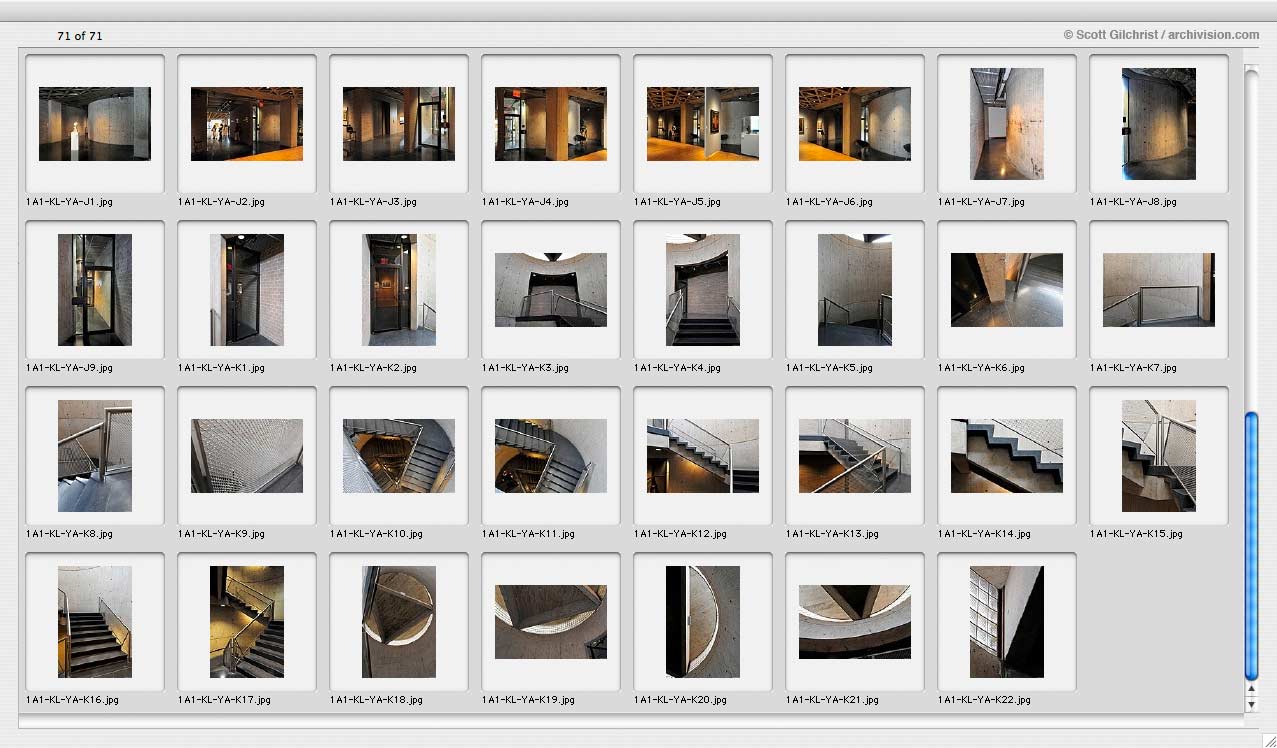The height and width of the screenshot is (748, 1277).
Task: Open thumbnail 1A1-KL-YA-K19.jpg
Action: 551,622
